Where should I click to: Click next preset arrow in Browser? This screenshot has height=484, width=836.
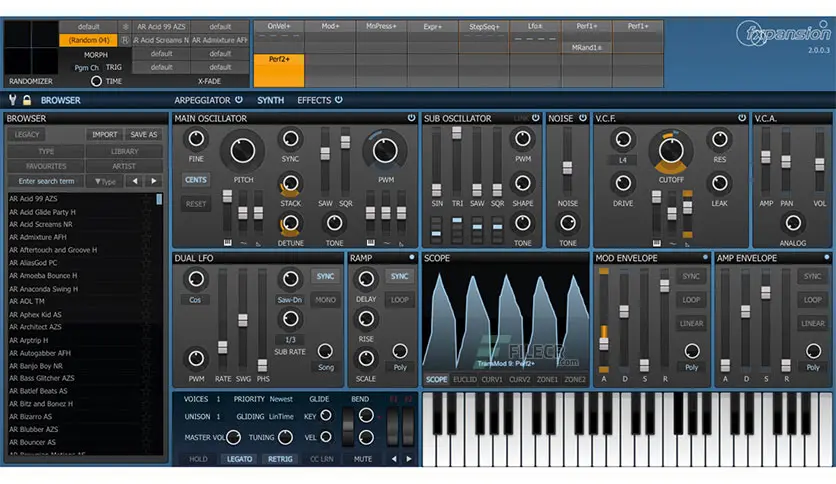[154, 181]
